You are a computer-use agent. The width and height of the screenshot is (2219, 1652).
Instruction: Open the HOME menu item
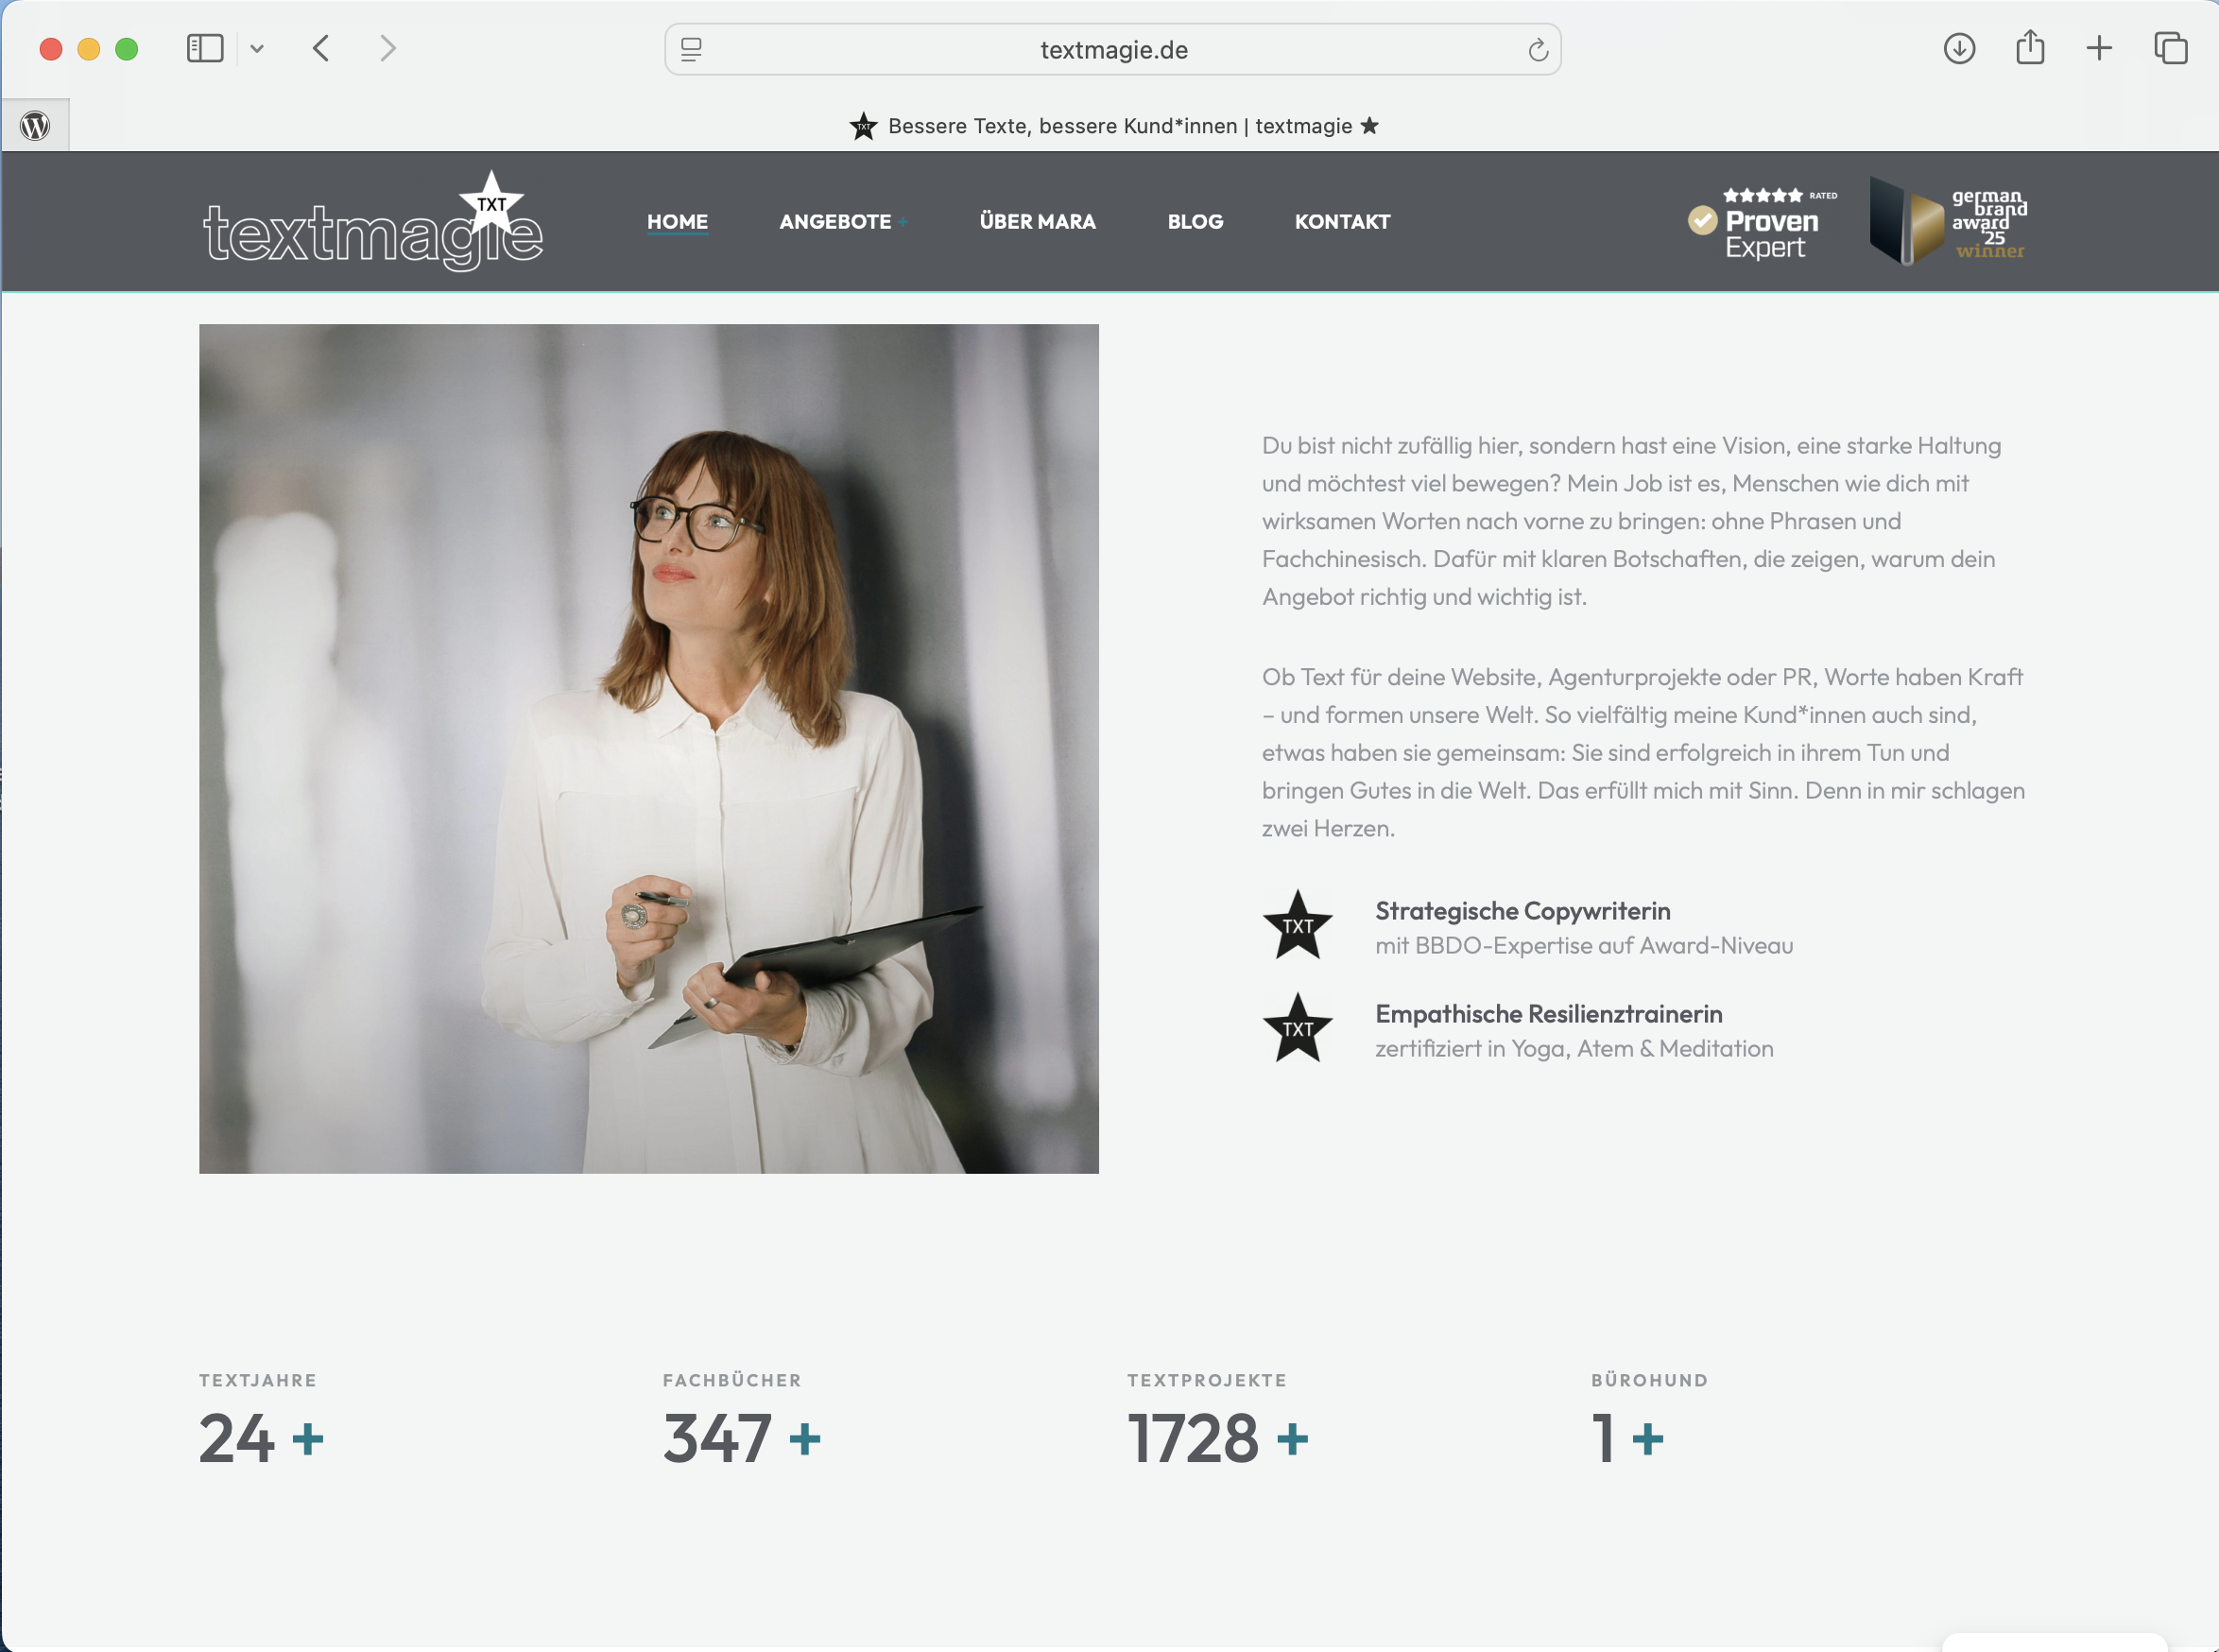point(677,222)
